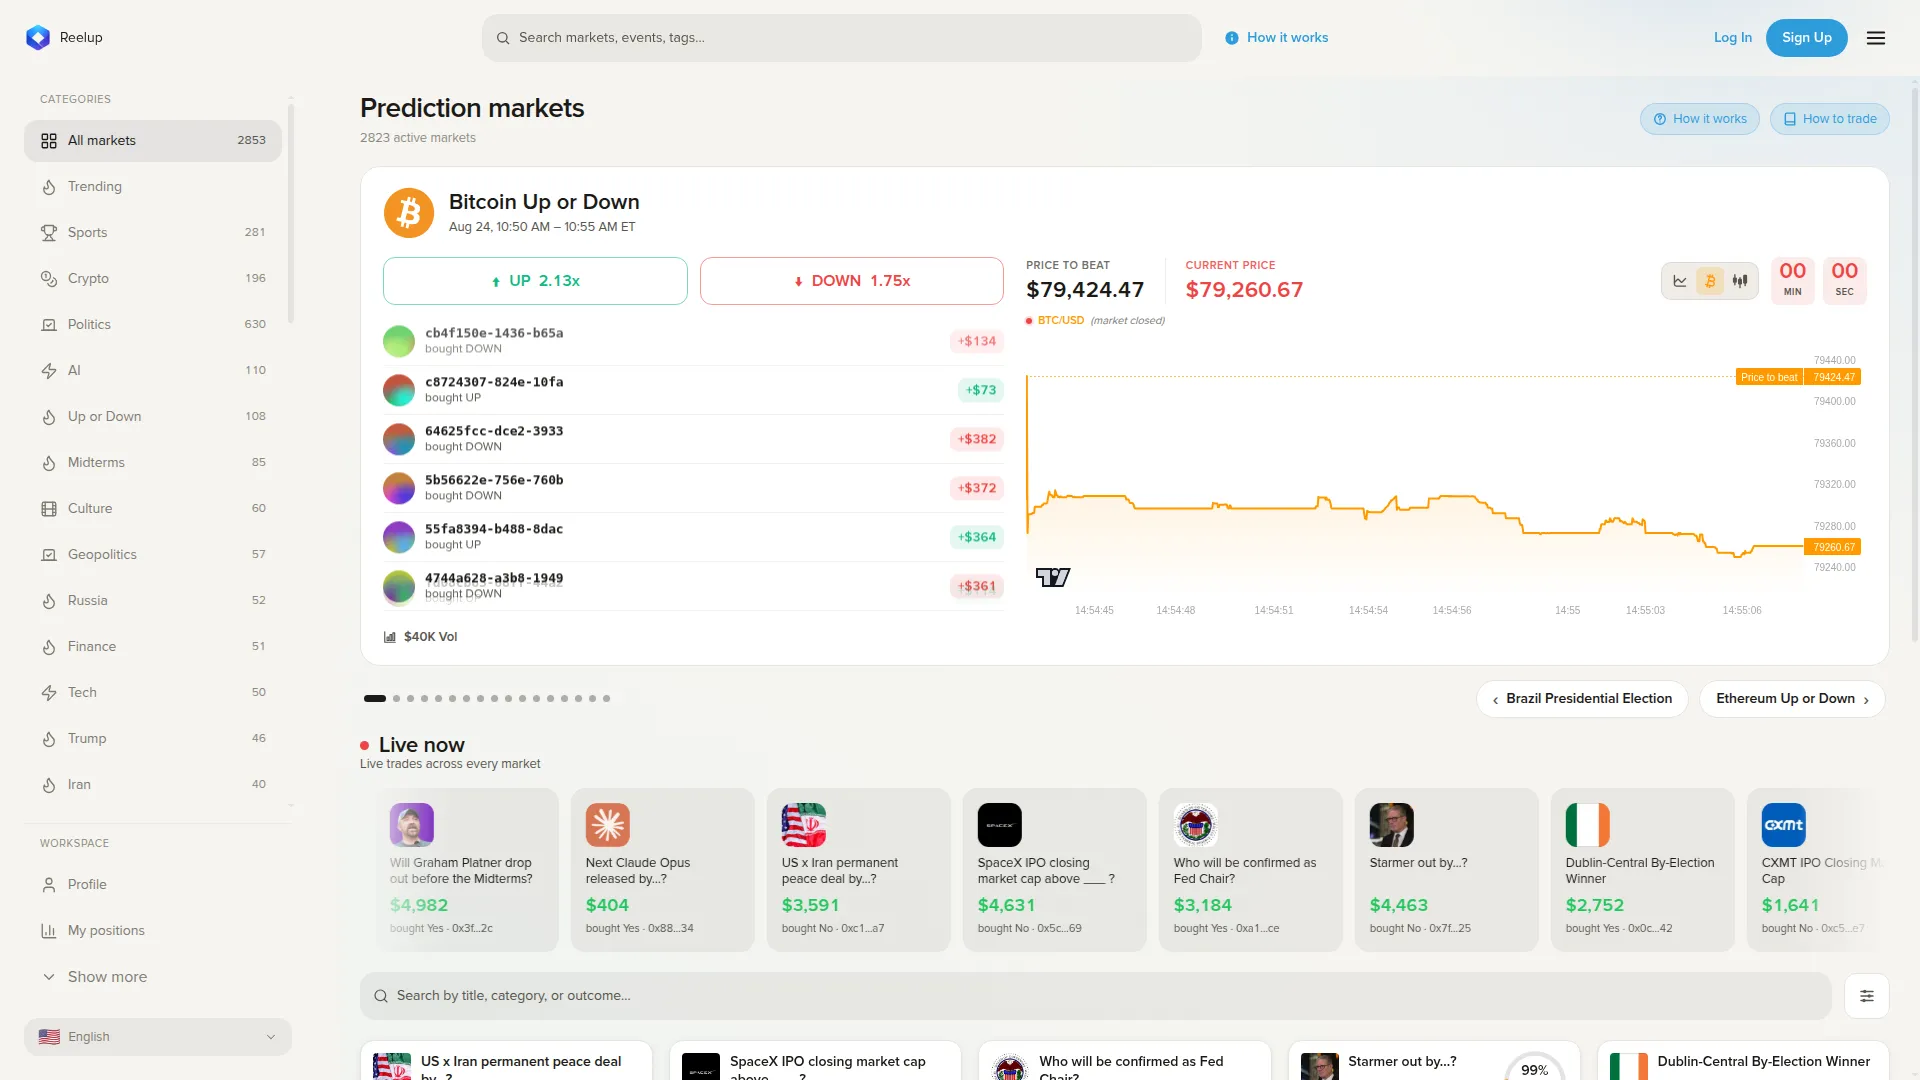Click the My positions bar chart icon

click(49, 931)
